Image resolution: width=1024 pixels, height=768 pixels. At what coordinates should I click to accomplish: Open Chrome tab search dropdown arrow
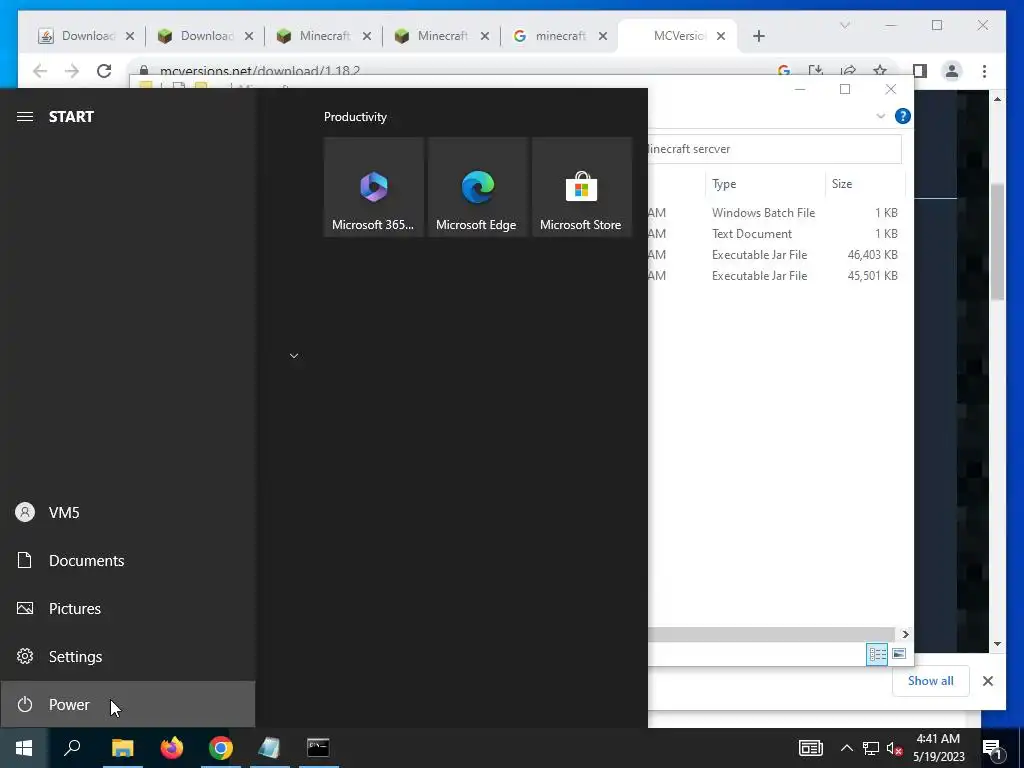(x=844, y=25)
